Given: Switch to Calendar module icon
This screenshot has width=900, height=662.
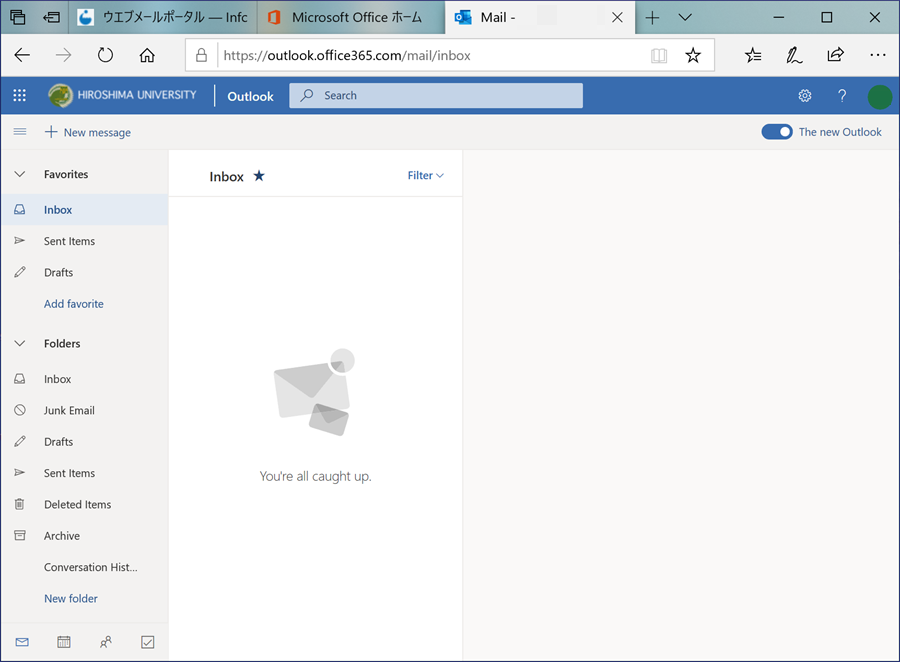Looking at the screenshot, I should pos(64,642).
